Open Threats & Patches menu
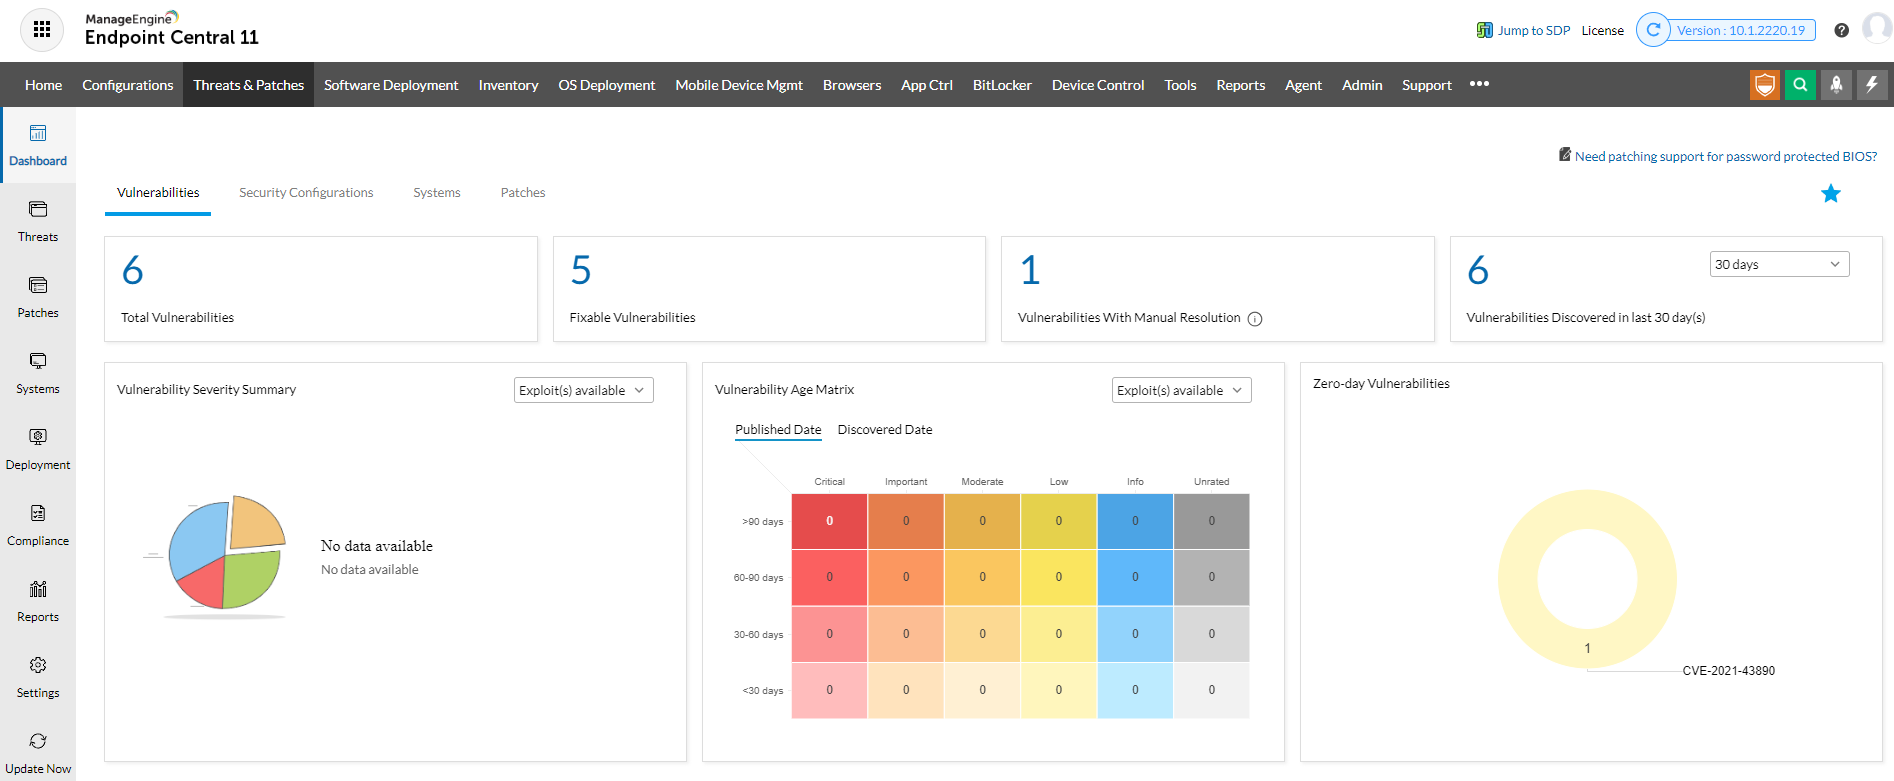1894x781 pixels. click(249, 85)
